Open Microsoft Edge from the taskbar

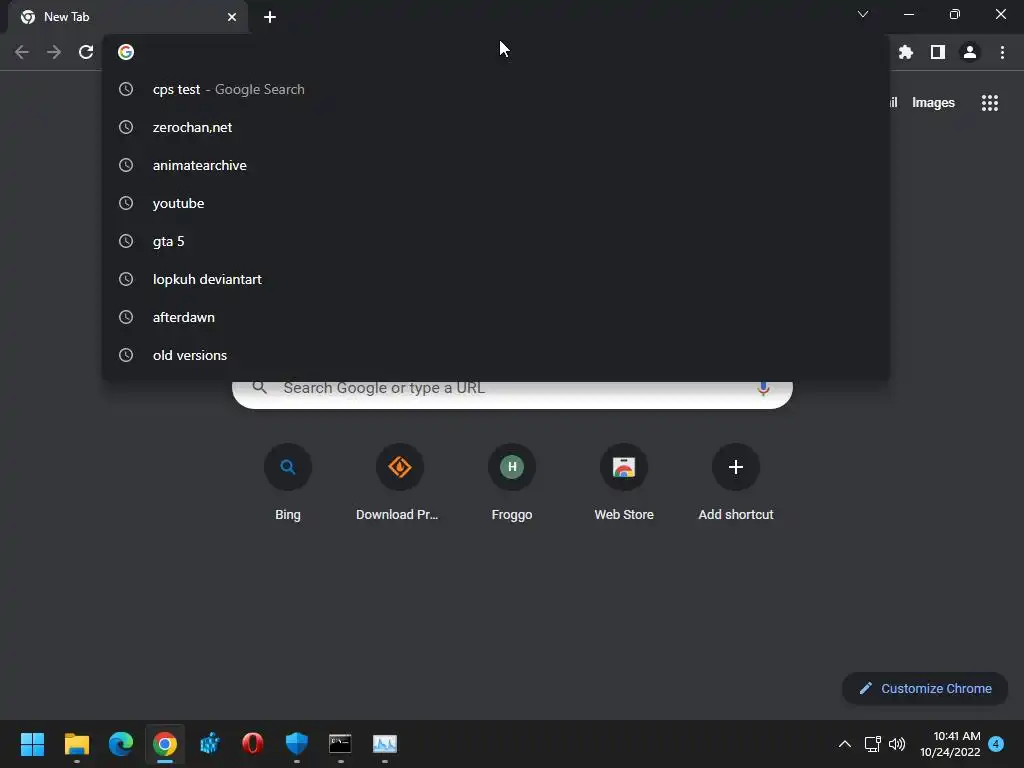coord(121,744)
